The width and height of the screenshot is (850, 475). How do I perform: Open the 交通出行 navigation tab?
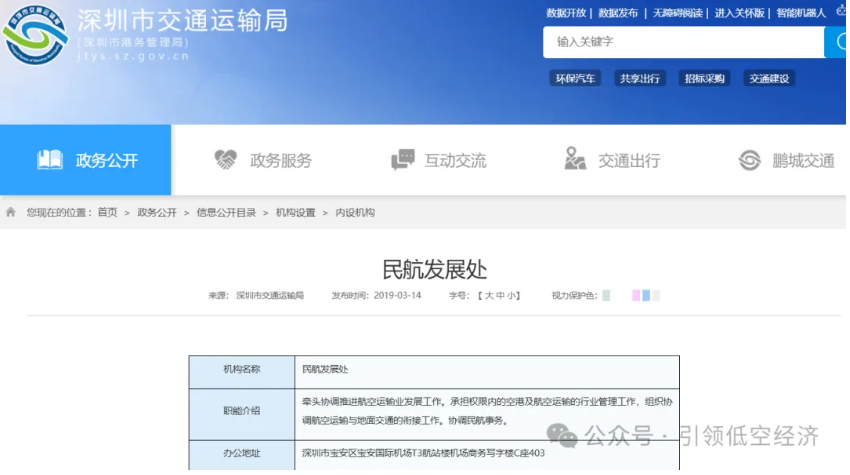pyautogui.click(x=628, y=160)
